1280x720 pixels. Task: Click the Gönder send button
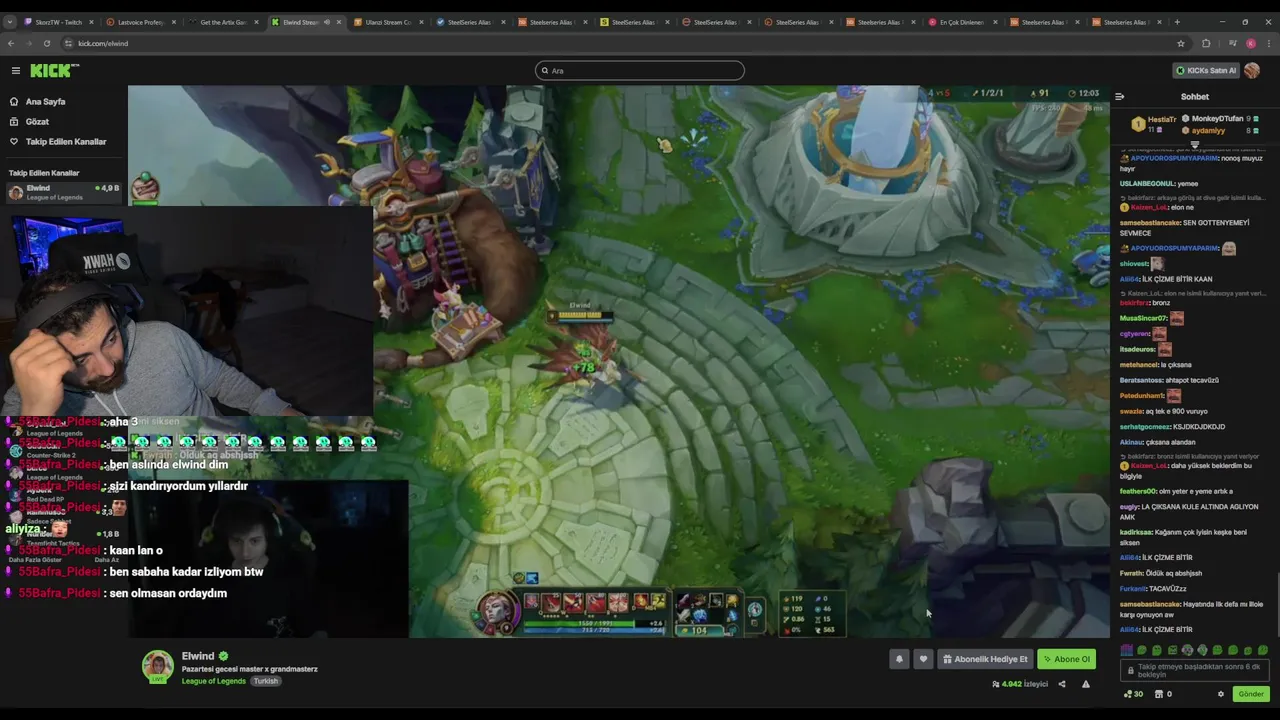pyautogui.click(x=1251, y=694)
